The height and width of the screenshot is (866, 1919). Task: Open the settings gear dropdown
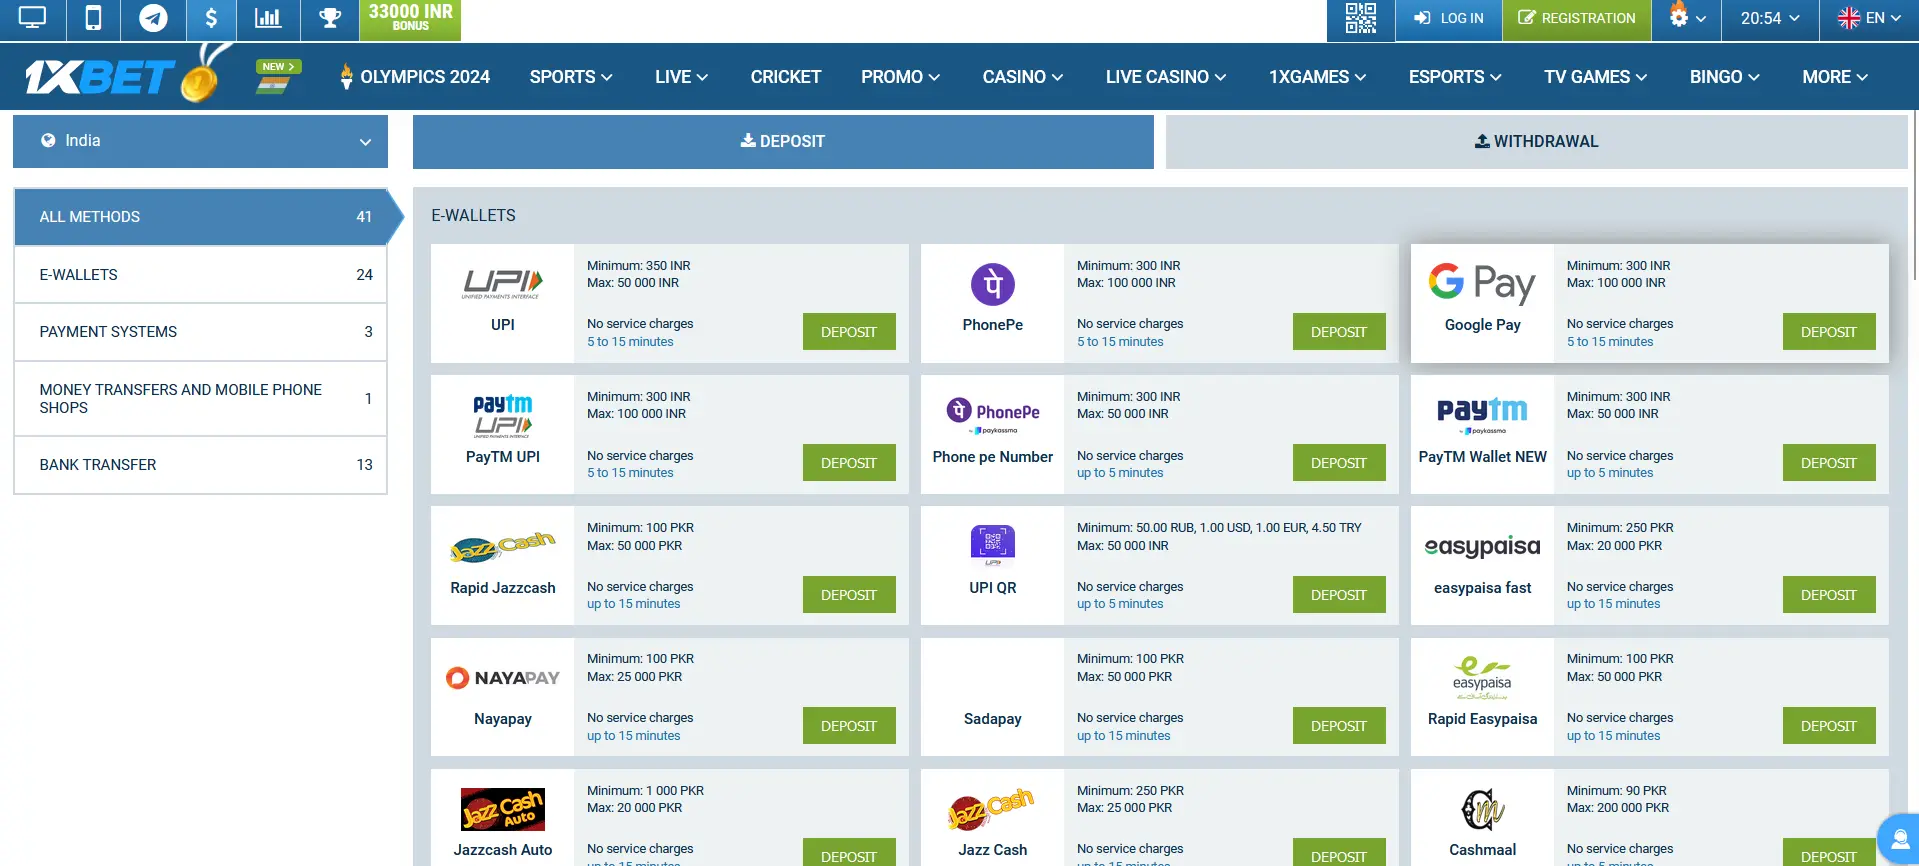[1686, 18]
